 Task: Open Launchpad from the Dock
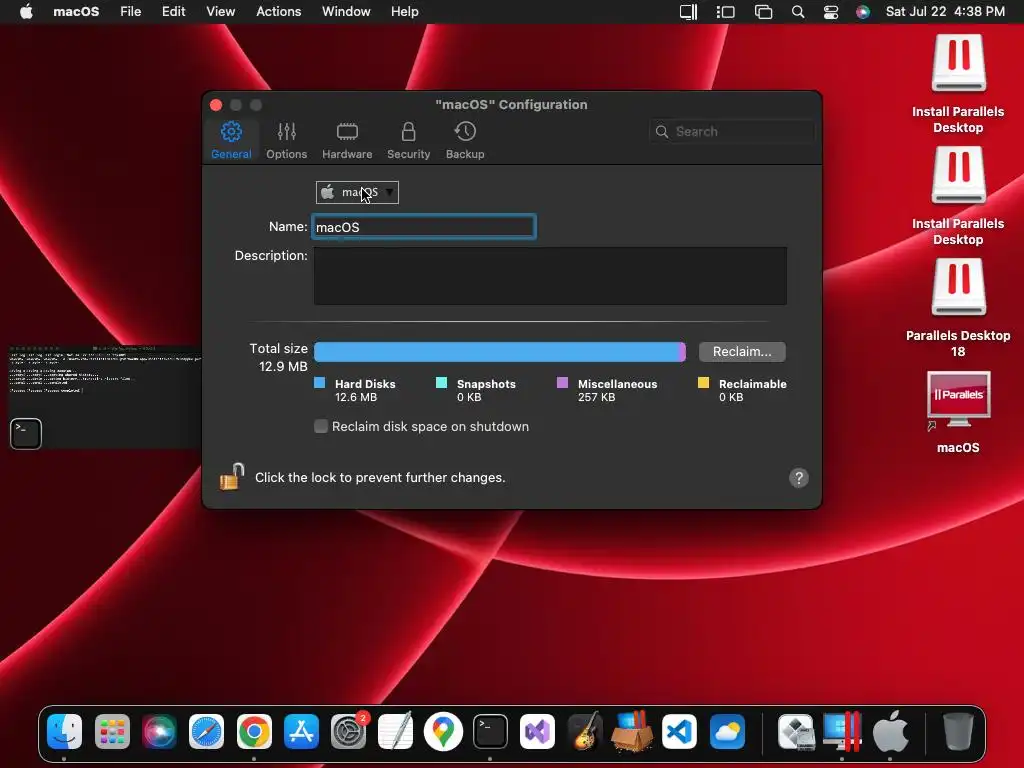[x=112, y=731]
